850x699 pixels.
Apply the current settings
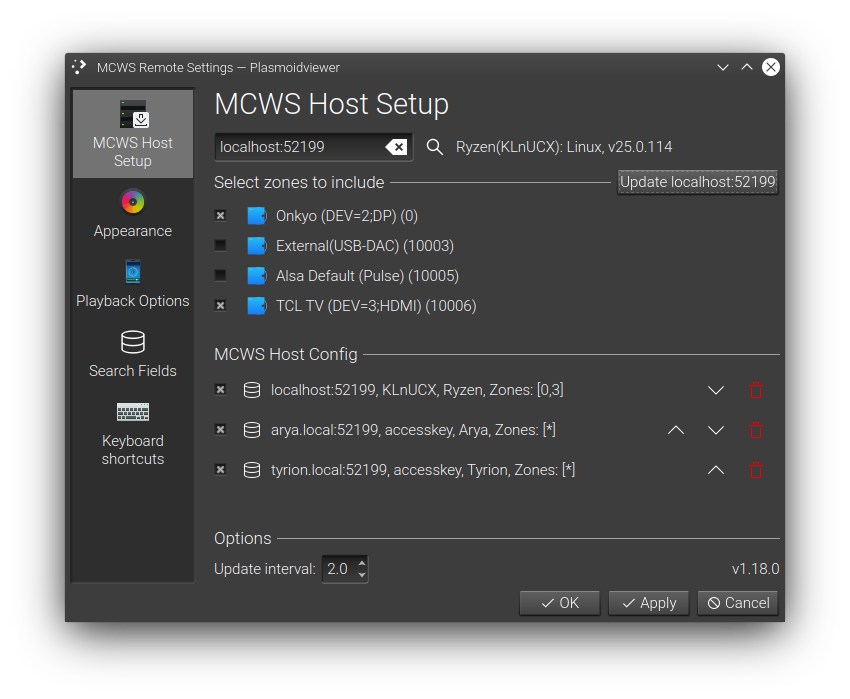(648, 602)
